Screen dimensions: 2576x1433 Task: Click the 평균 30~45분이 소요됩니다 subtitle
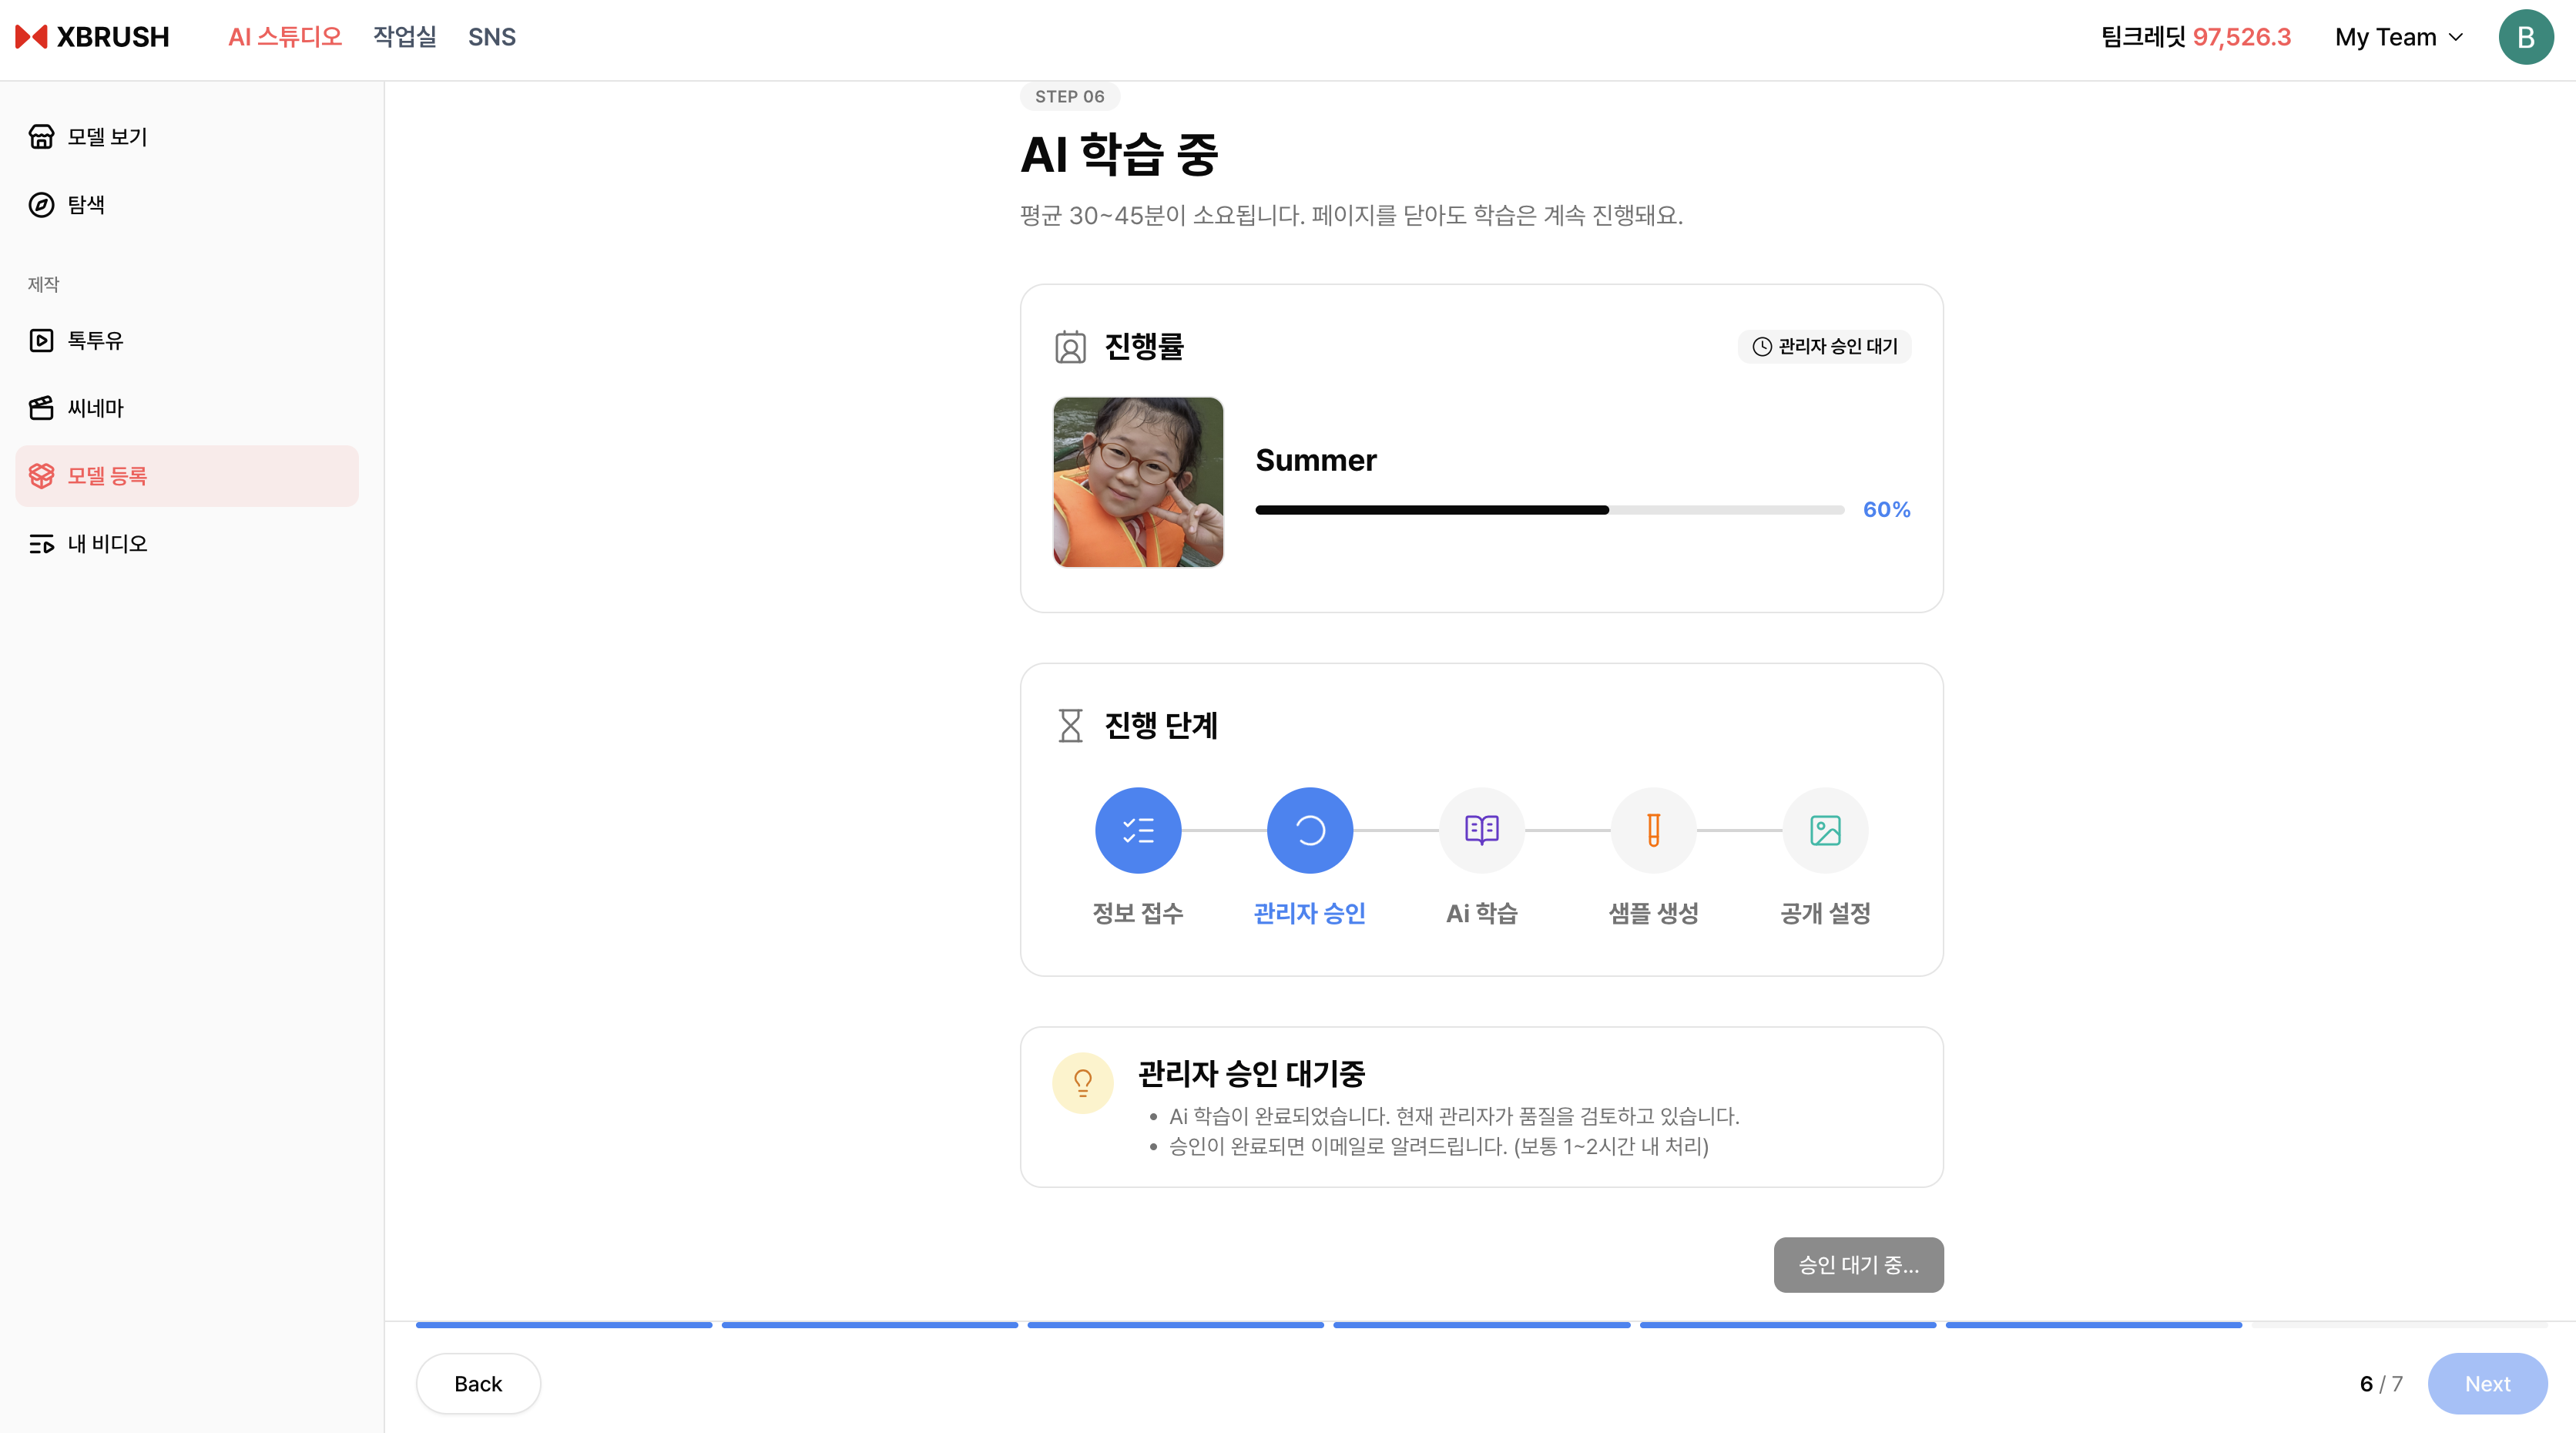pos(1352,215)
